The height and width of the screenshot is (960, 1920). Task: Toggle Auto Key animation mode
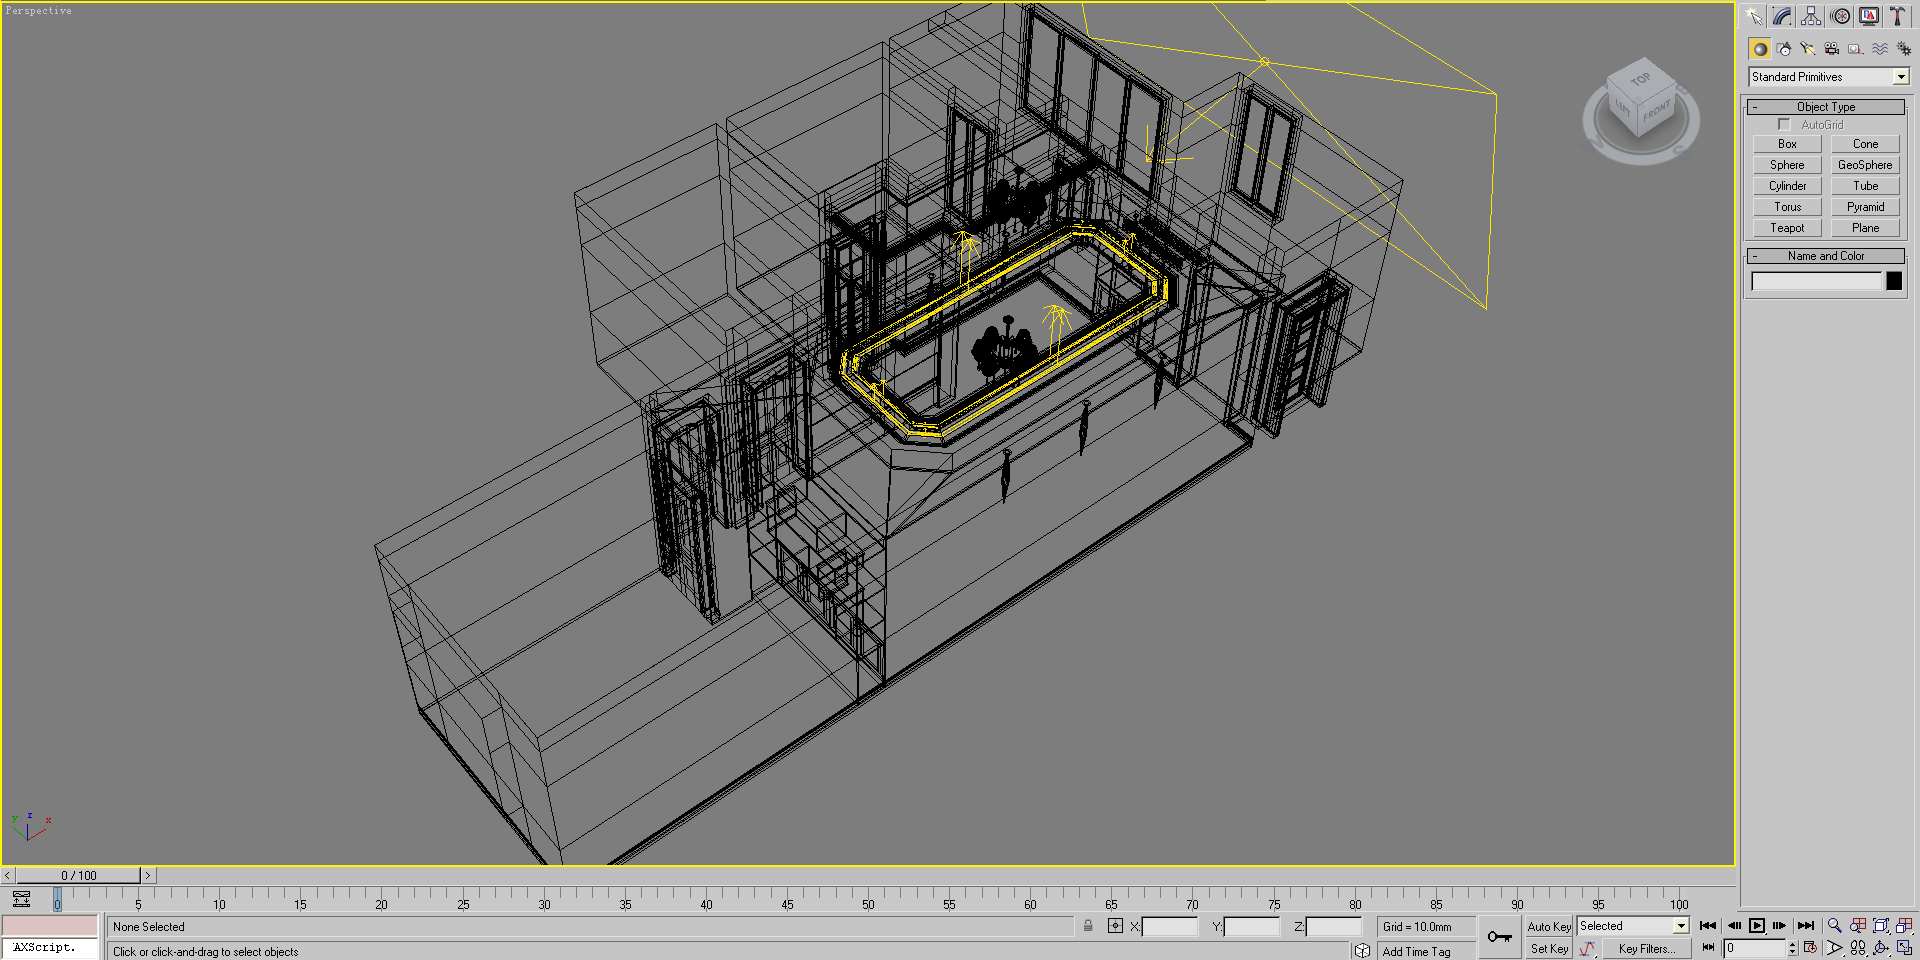(1548, 927)
